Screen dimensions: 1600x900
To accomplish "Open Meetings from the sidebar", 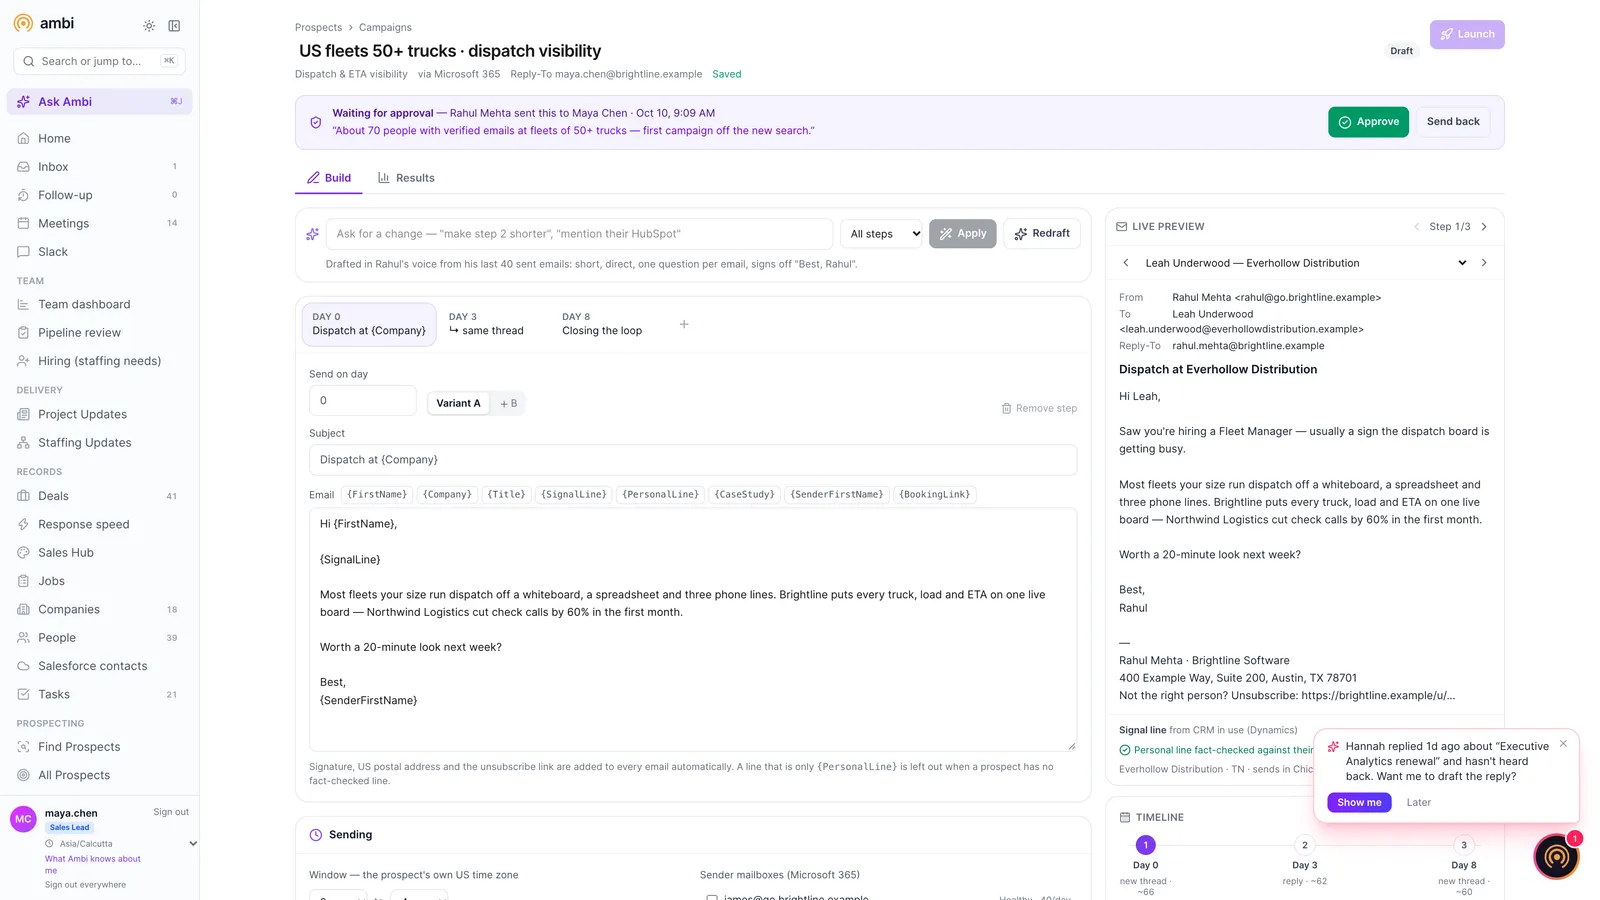I will (99, 224).
